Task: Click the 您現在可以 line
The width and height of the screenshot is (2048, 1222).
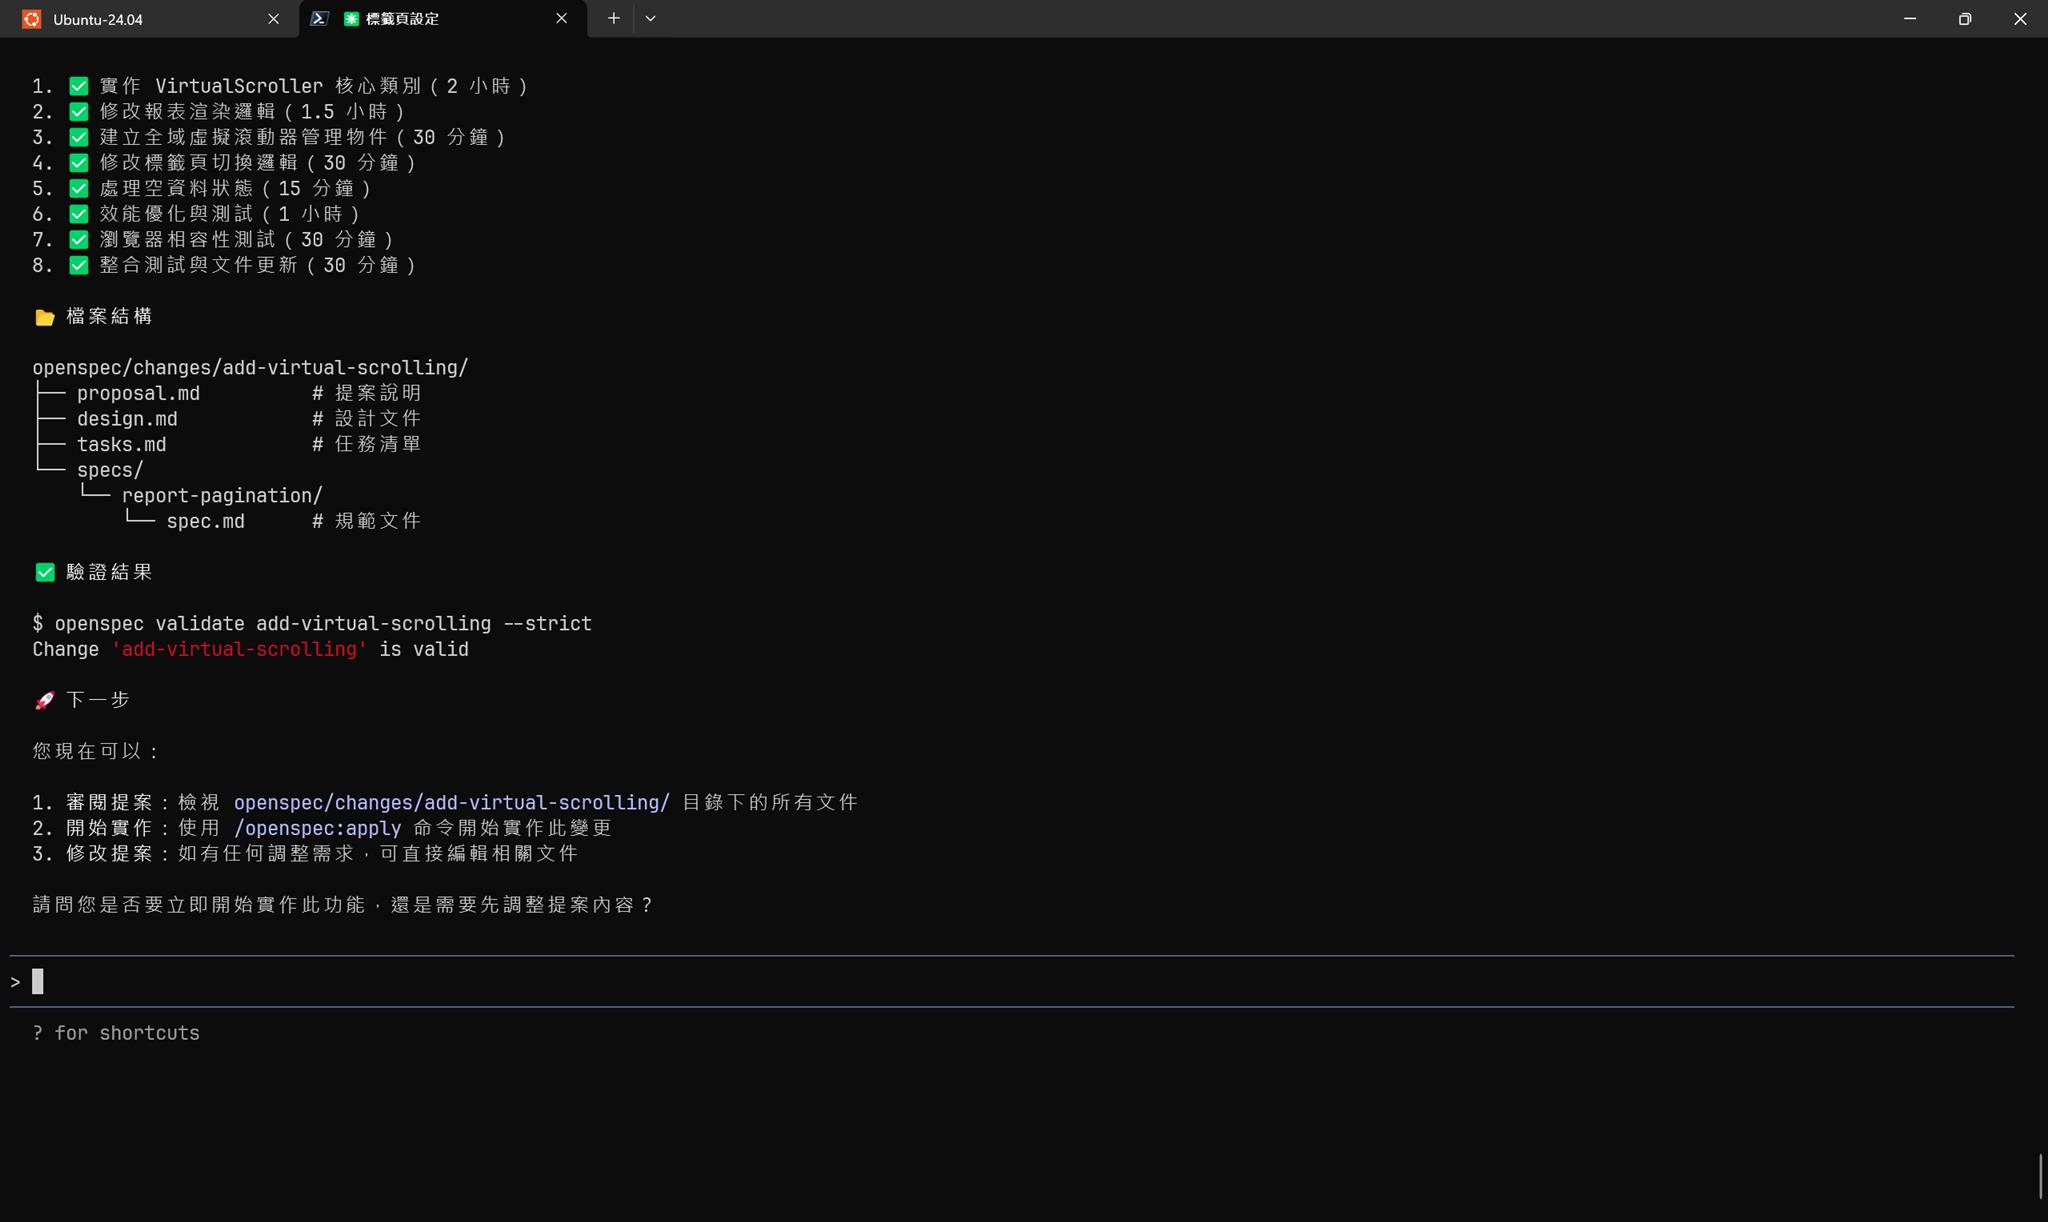Action: coord(96,752)
